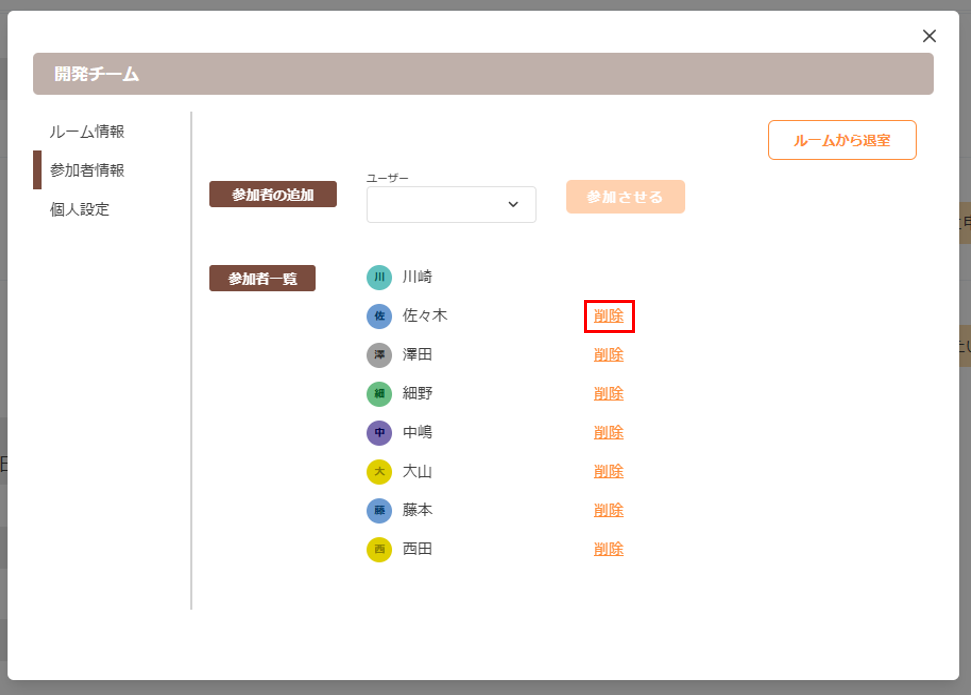Switch to the ルーム情報 tab

pos(87,131)
